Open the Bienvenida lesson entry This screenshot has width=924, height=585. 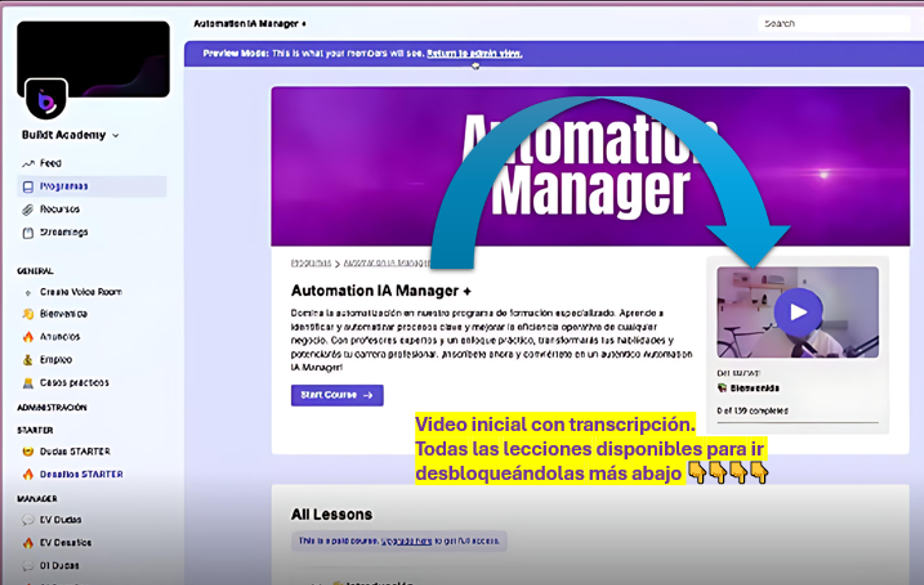point(757,387)
